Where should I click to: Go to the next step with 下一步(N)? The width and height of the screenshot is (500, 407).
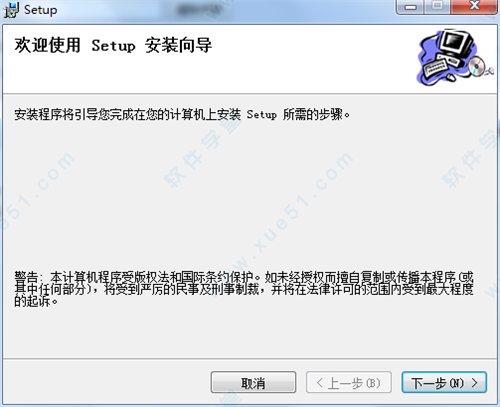tap(444, 383)
